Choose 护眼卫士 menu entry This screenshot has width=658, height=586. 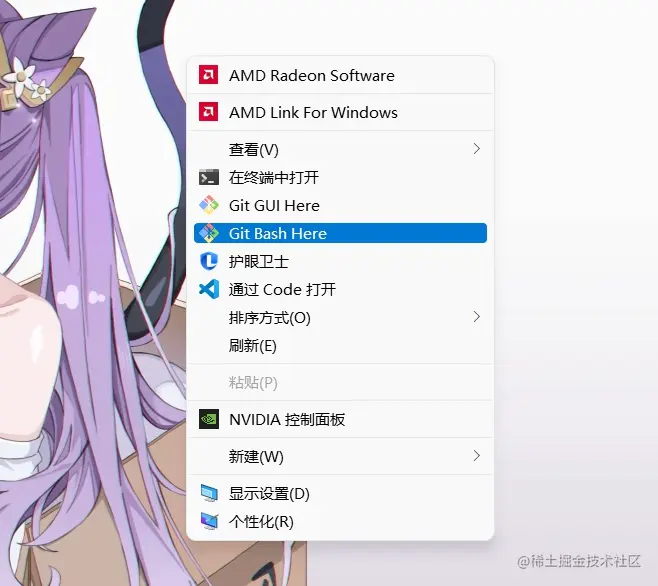pos(340,261)
